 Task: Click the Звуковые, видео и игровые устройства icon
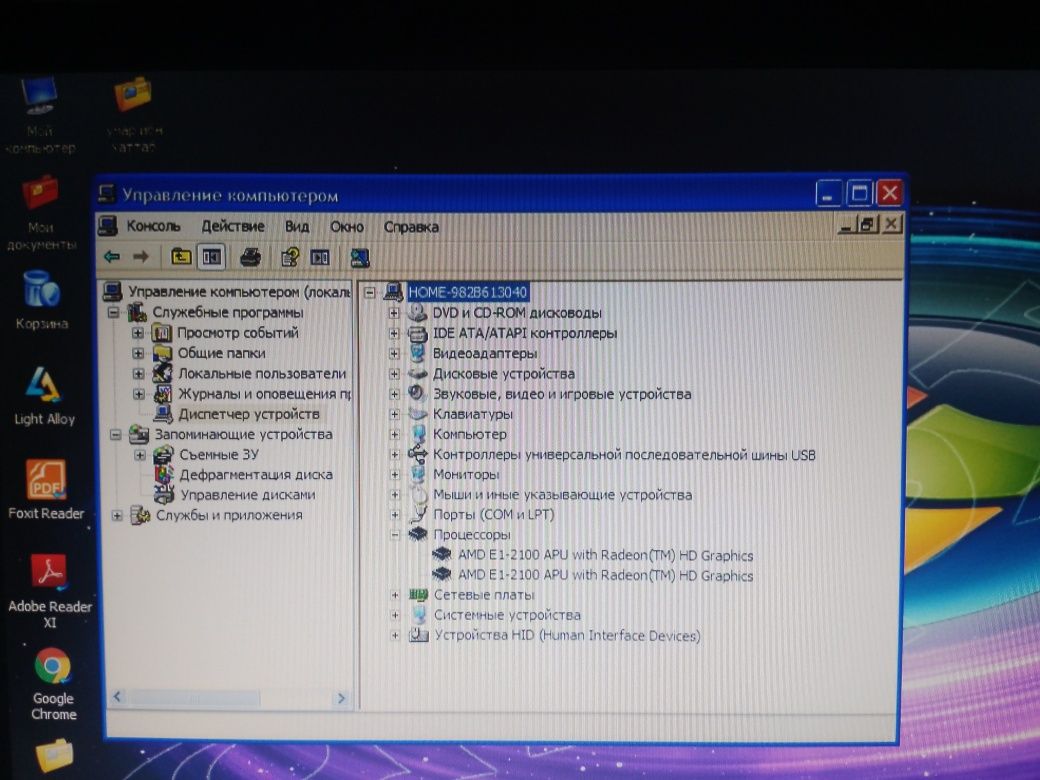tap(417, 393)
